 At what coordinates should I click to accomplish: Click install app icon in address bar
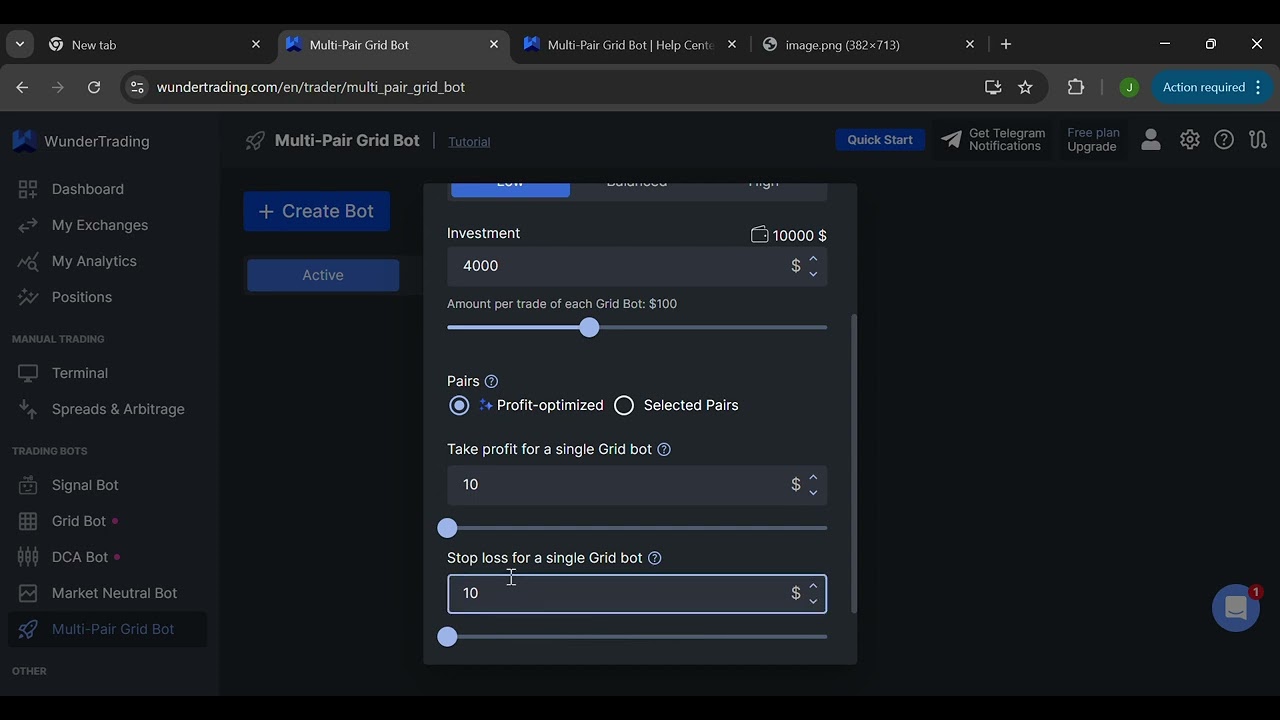(x=993, y=87)
